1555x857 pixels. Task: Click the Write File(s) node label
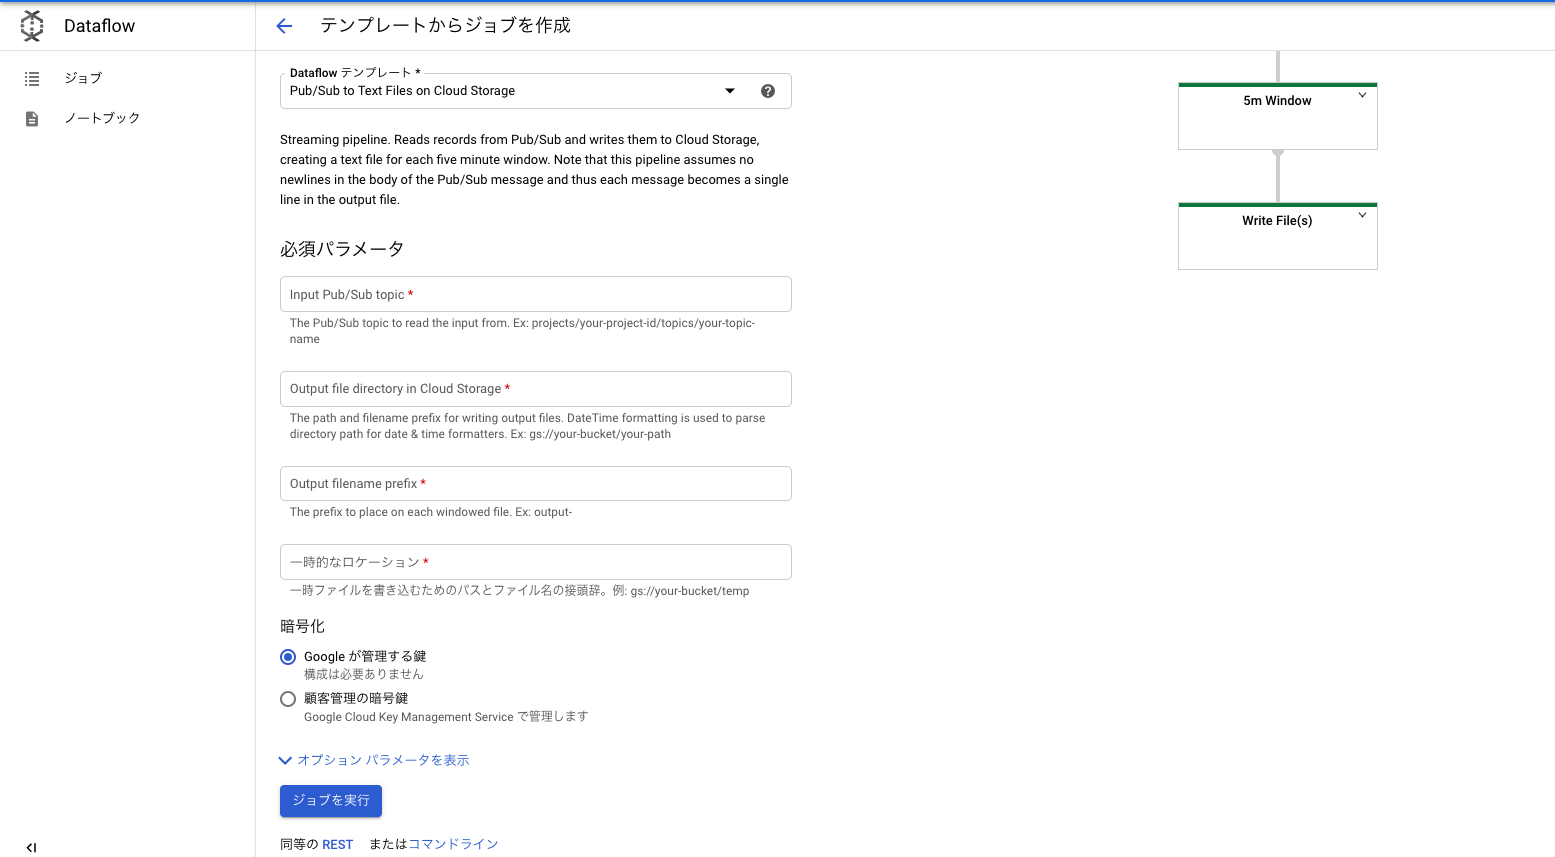(x=1277, y=221)
